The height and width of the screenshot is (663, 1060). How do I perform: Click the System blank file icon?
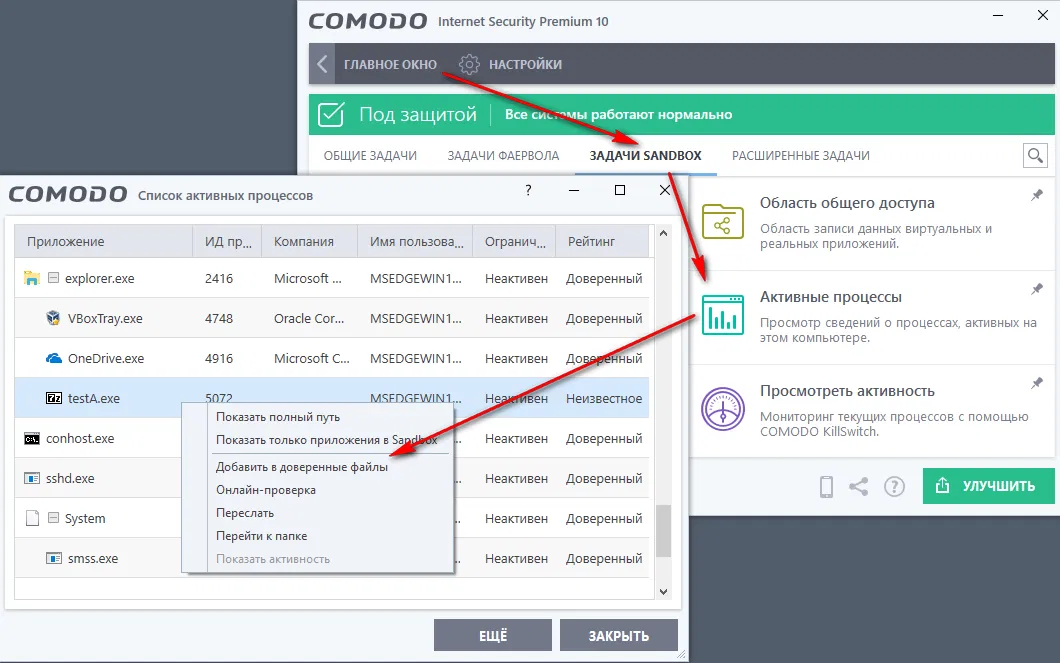32,518
